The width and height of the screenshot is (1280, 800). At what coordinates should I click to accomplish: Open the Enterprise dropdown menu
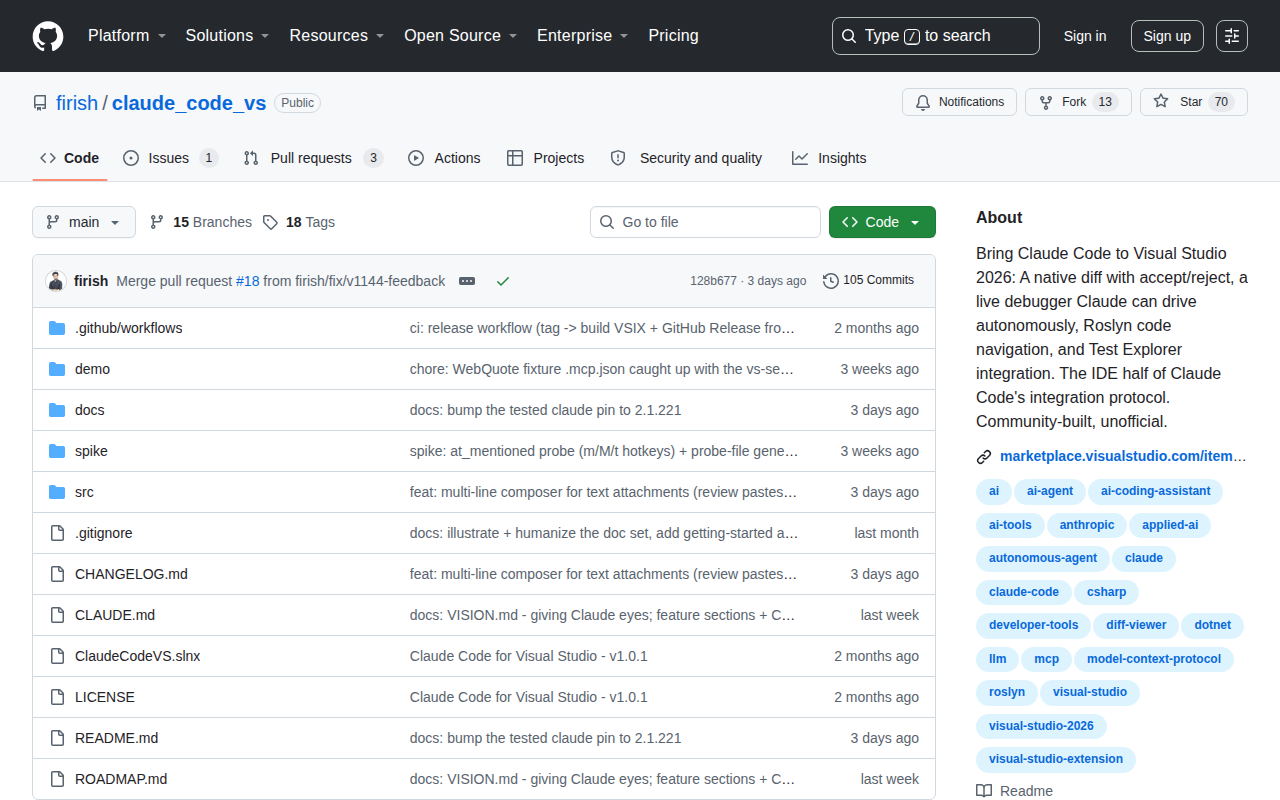[x=583, y=36]
